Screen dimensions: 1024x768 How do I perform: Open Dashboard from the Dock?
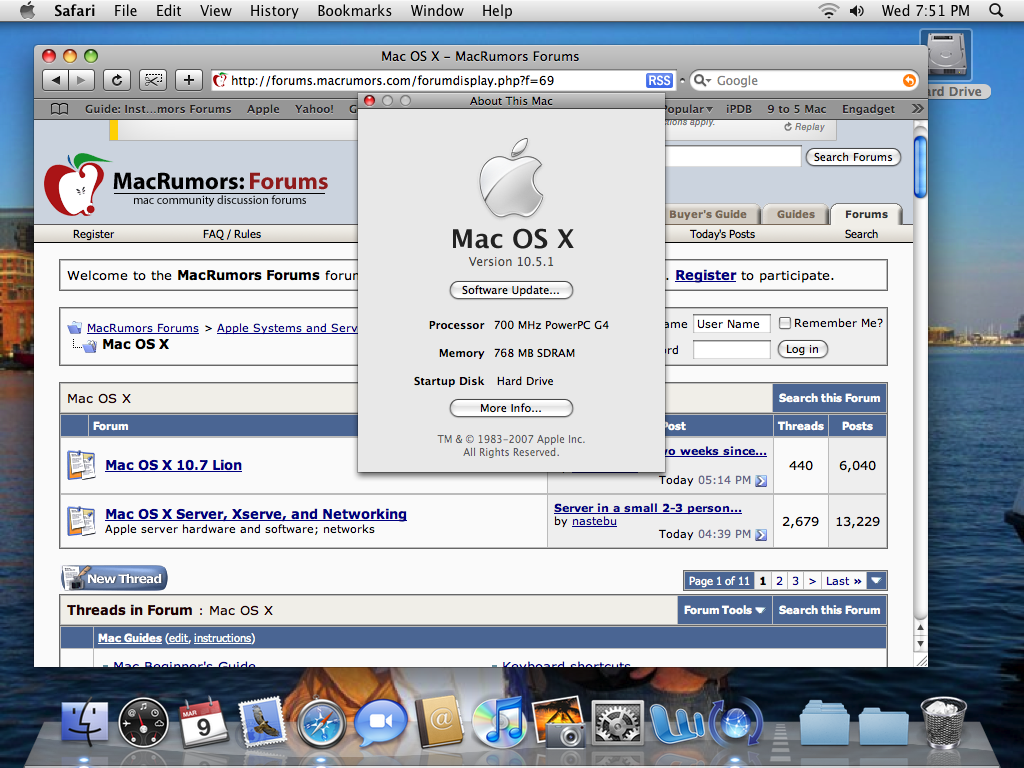144,723
